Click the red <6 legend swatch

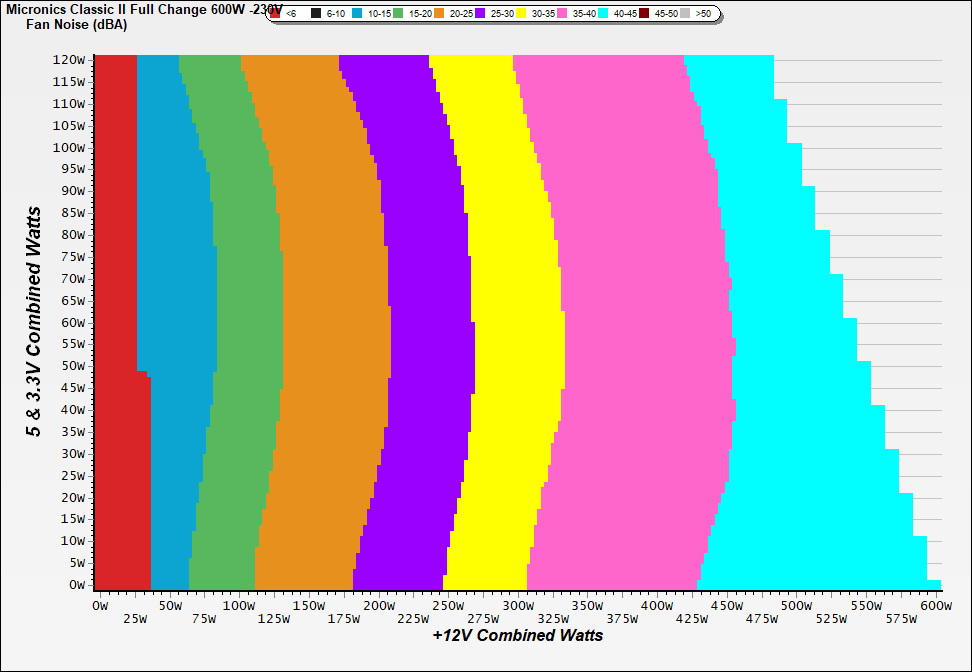[275, 14]
